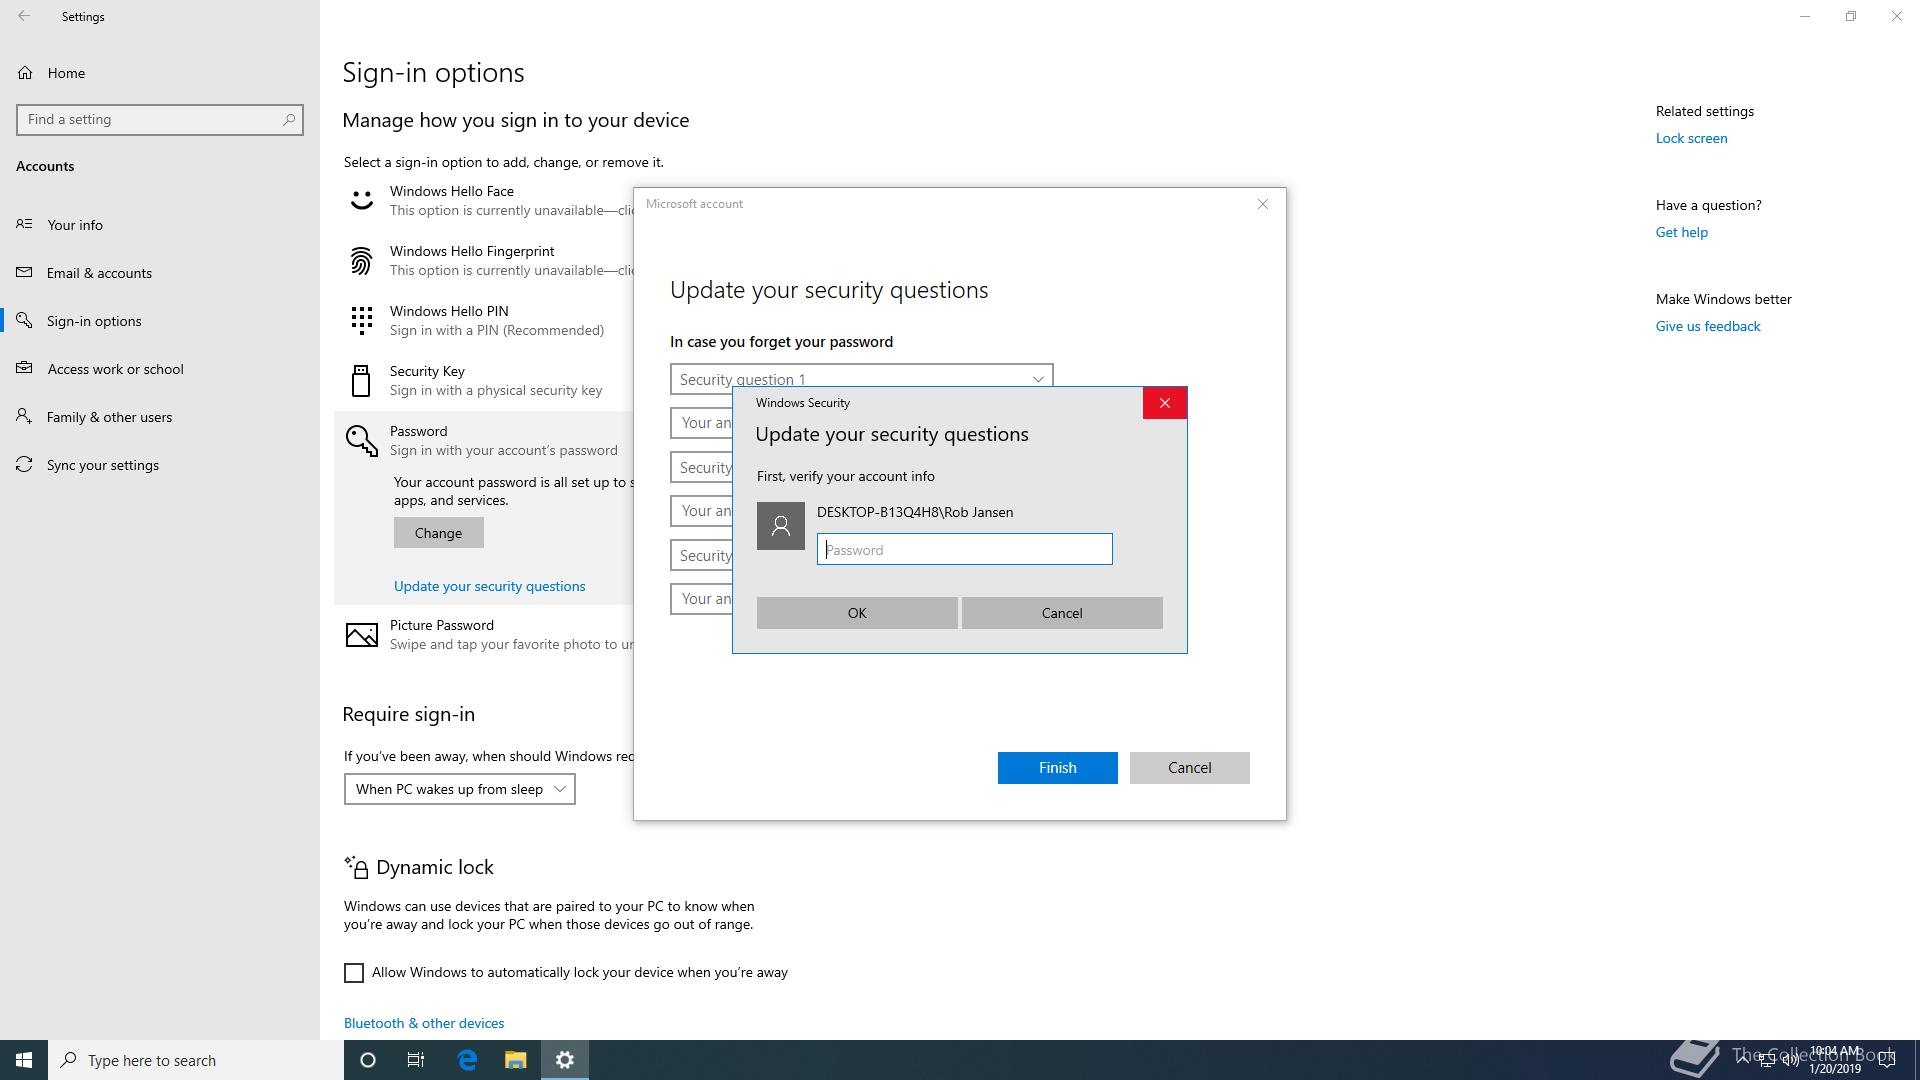Click the Security Key USB icon
This screenshot has width=1920, height=1080.
point(361,381)
